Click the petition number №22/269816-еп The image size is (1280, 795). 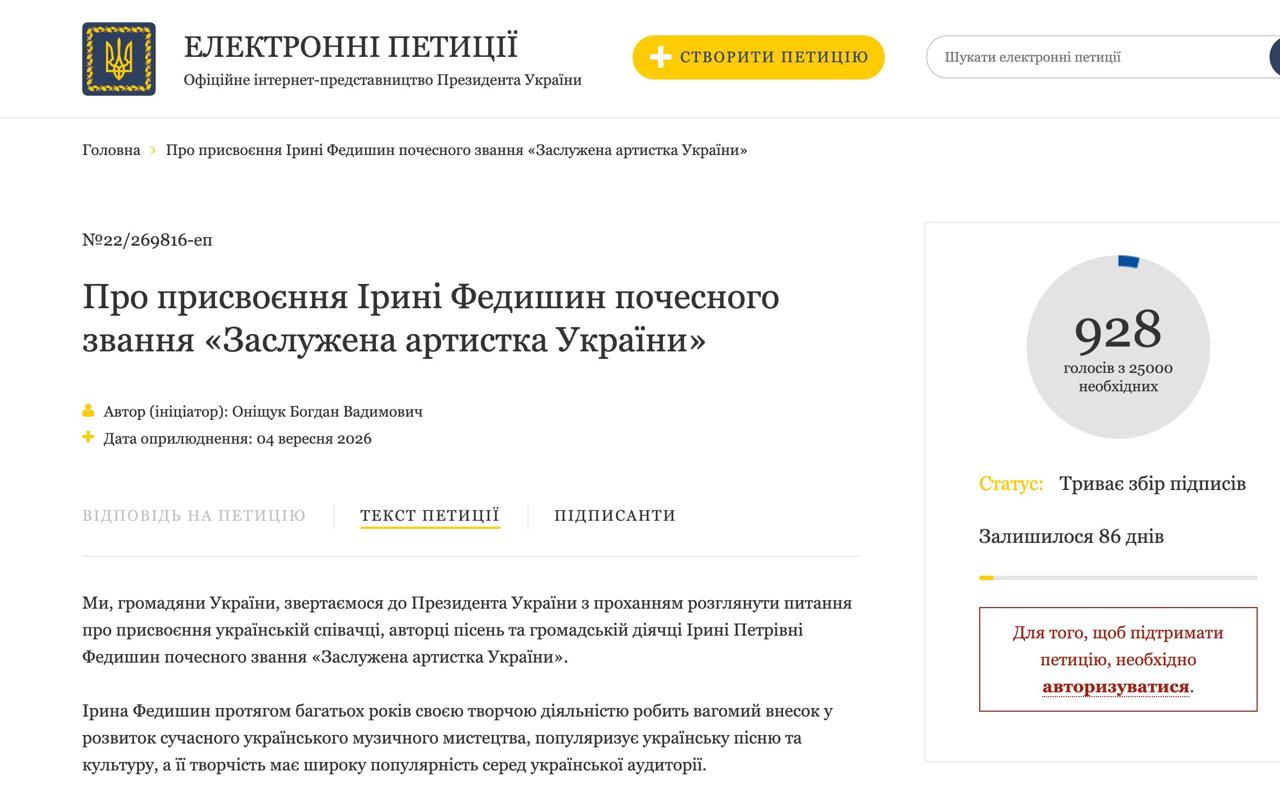pyautogui.click(x=147, y=240)
